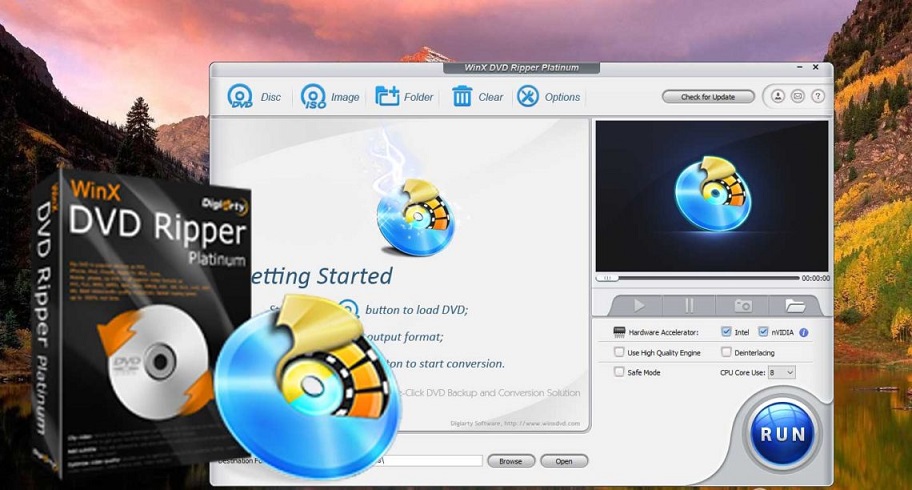Screen dimensions: 912x490
Task: Click the preview video thumbnail
Action: tap(712, 196)
